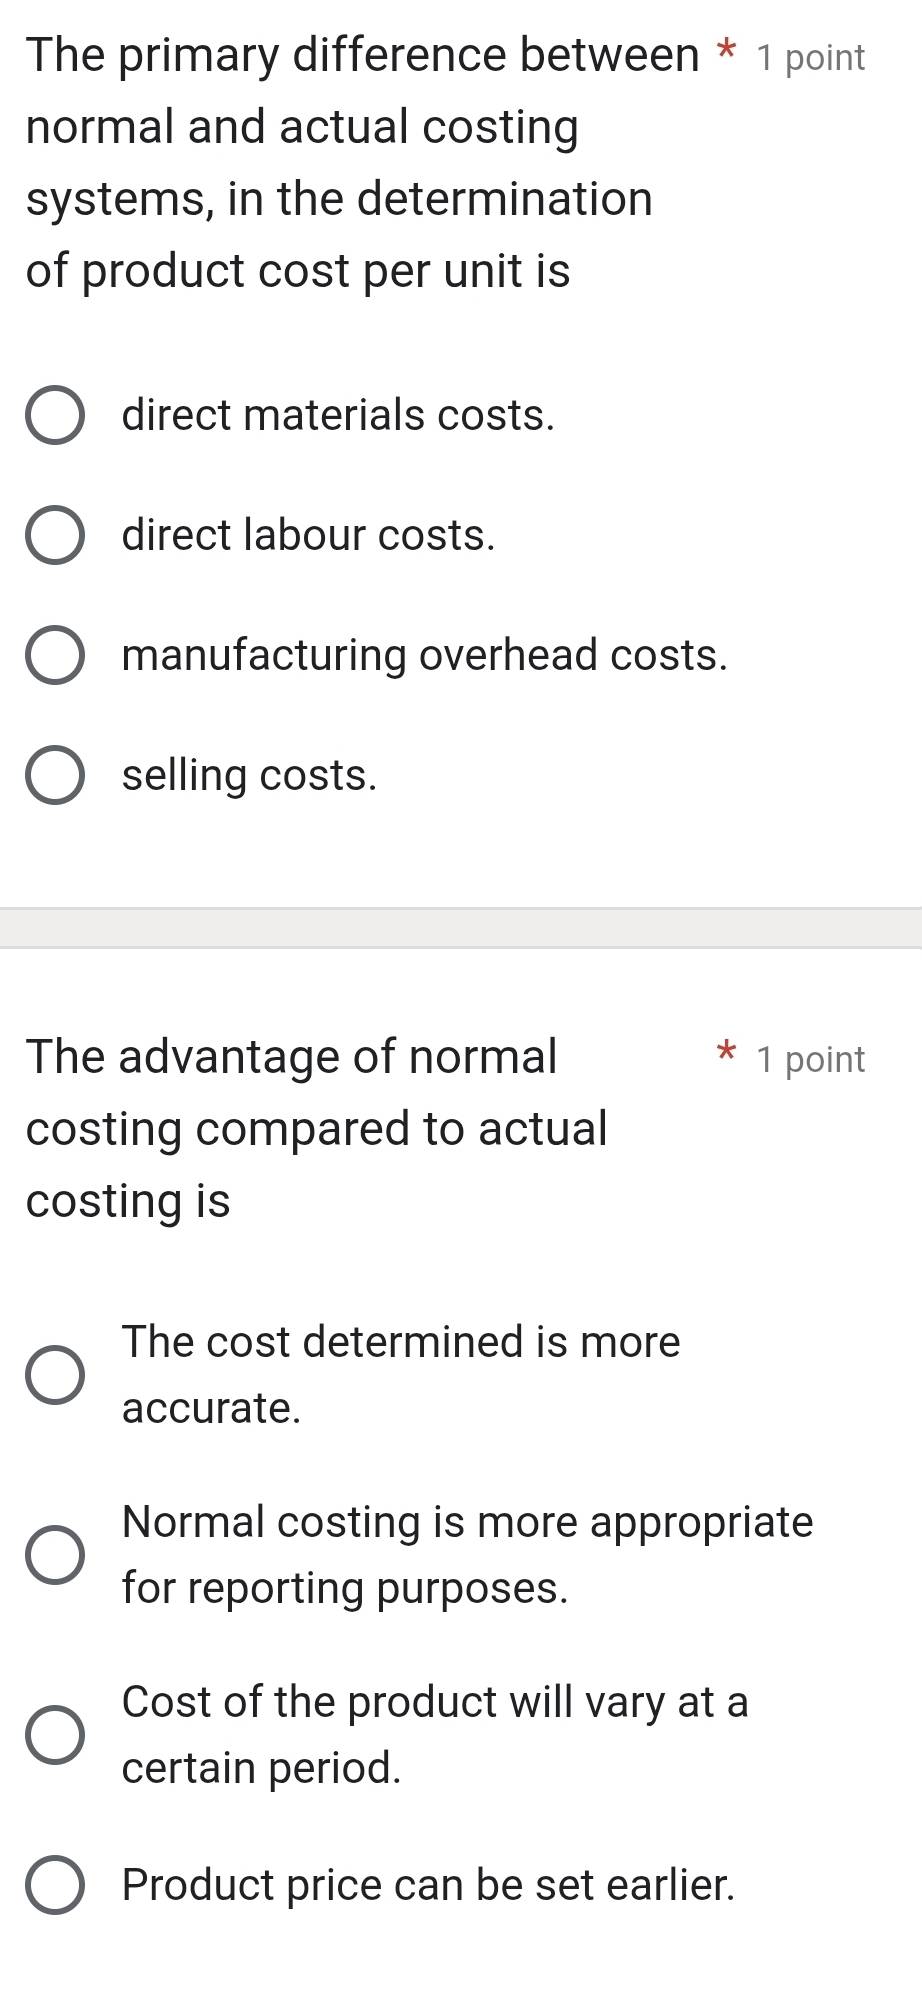Viewport: 922px width, 1992px height.
Task: Click the 'selling costs.' option text
Action: coord(250,776)
